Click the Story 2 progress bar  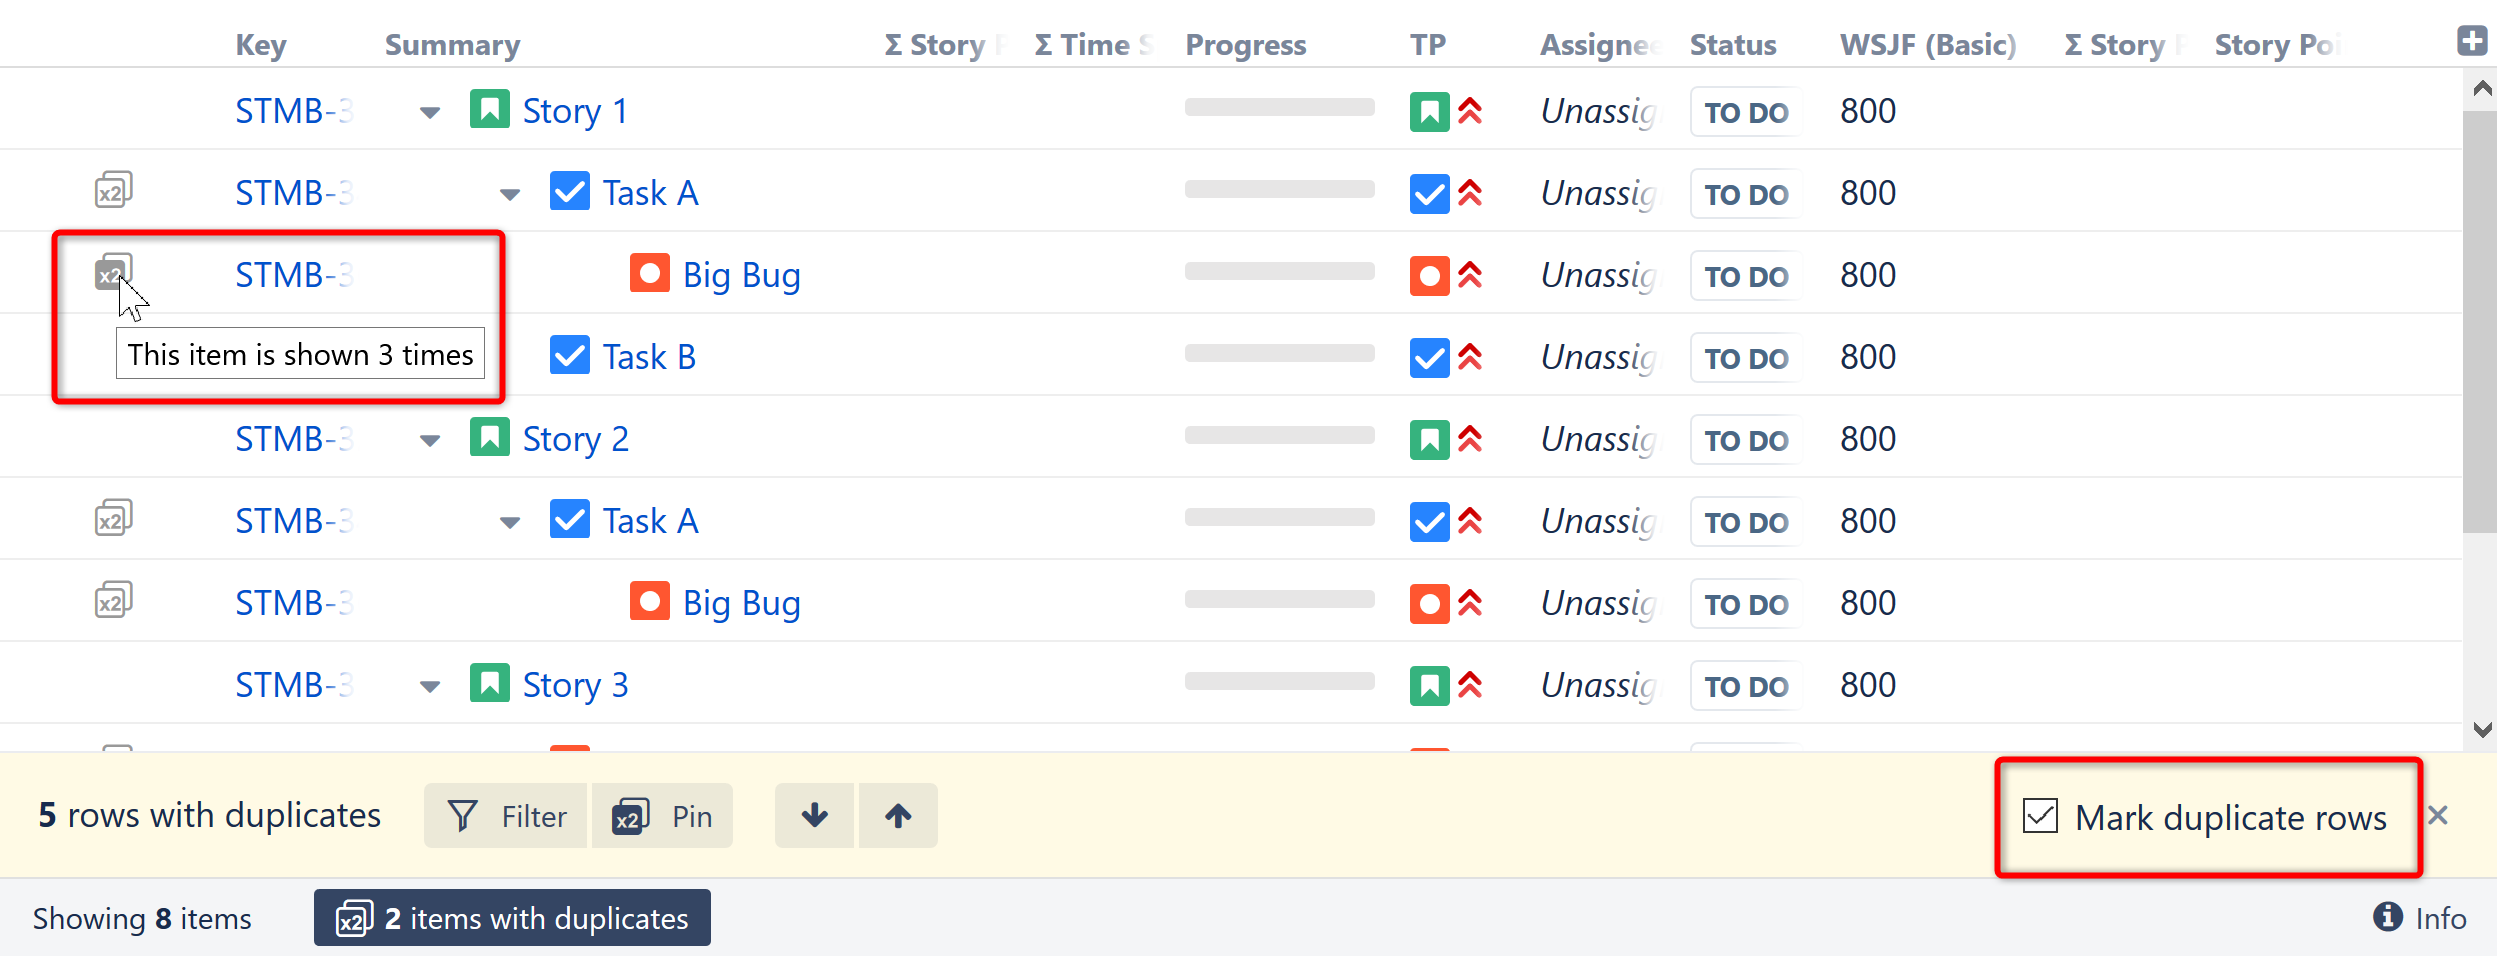1279,435
